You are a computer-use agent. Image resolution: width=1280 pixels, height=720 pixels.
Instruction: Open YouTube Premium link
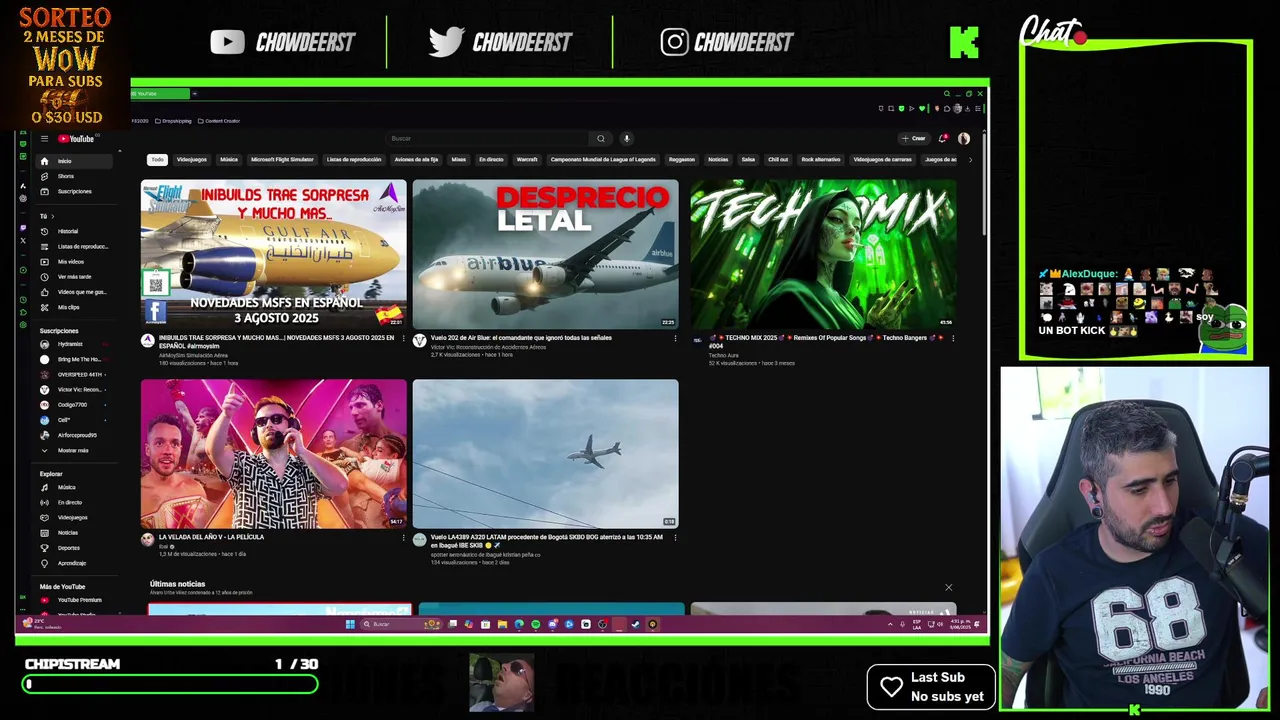72,600
